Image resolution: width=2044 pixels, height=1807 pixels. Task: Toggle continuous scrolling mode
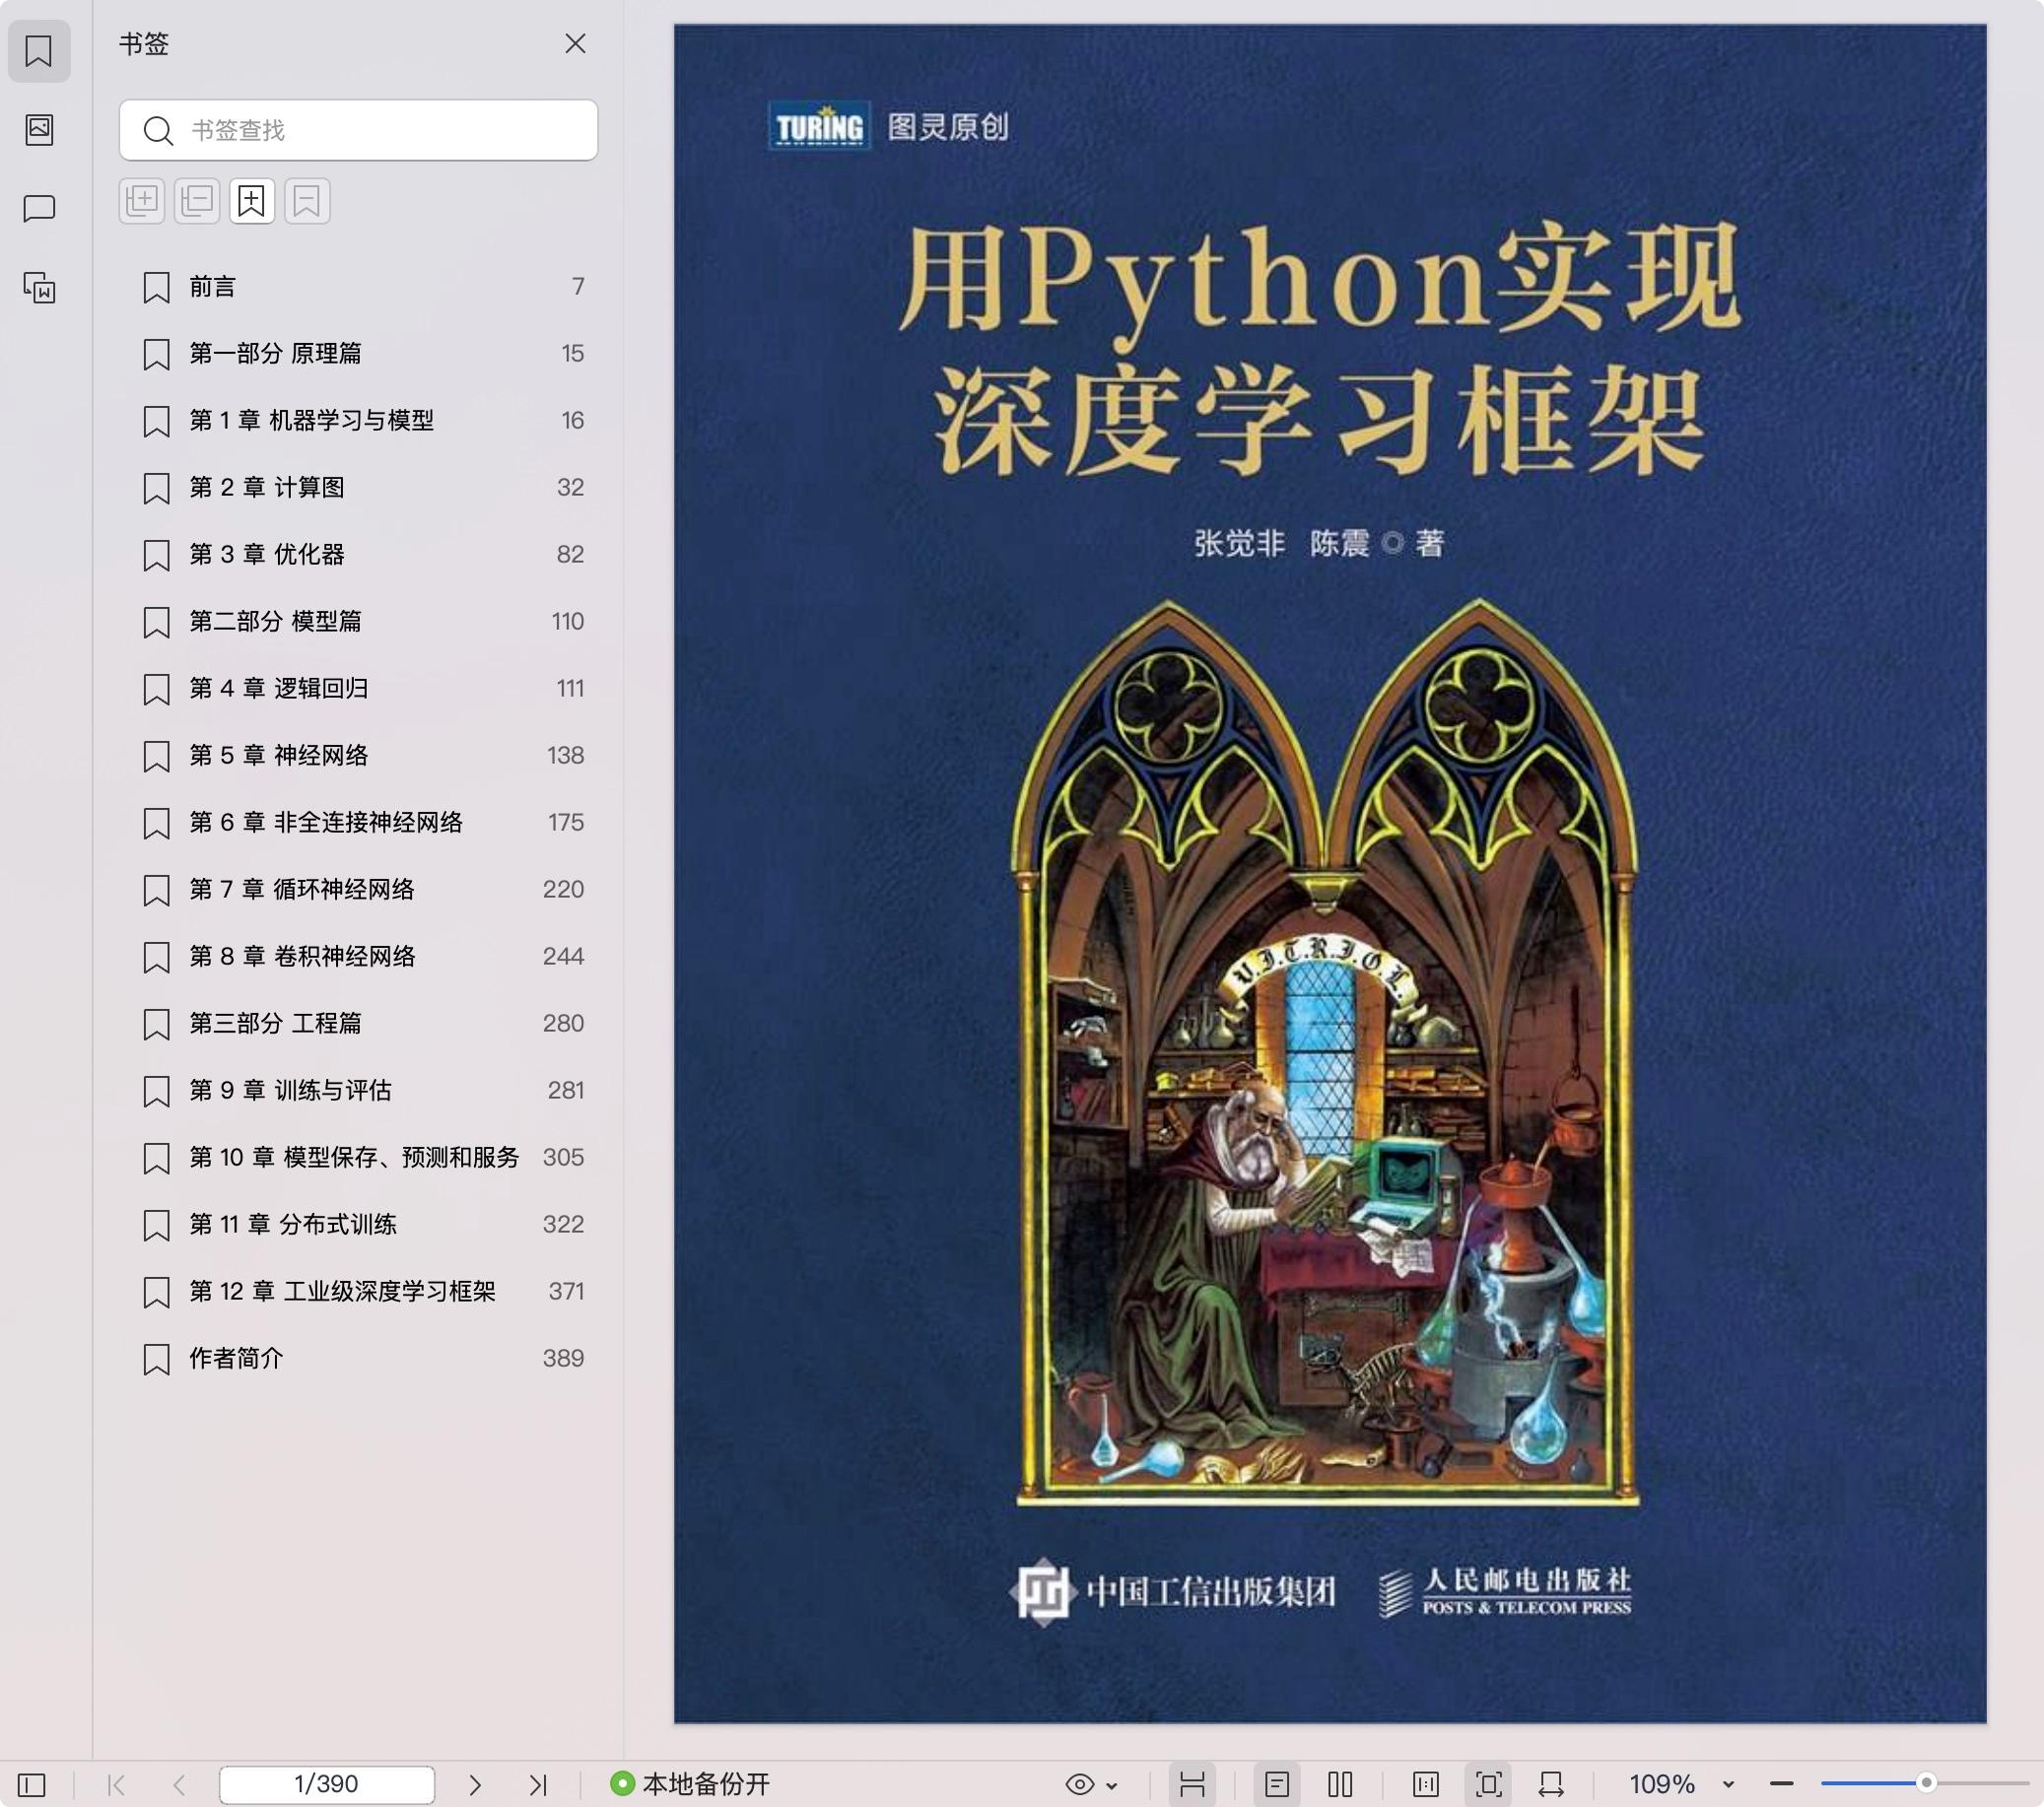(x=1192, y=1785)
